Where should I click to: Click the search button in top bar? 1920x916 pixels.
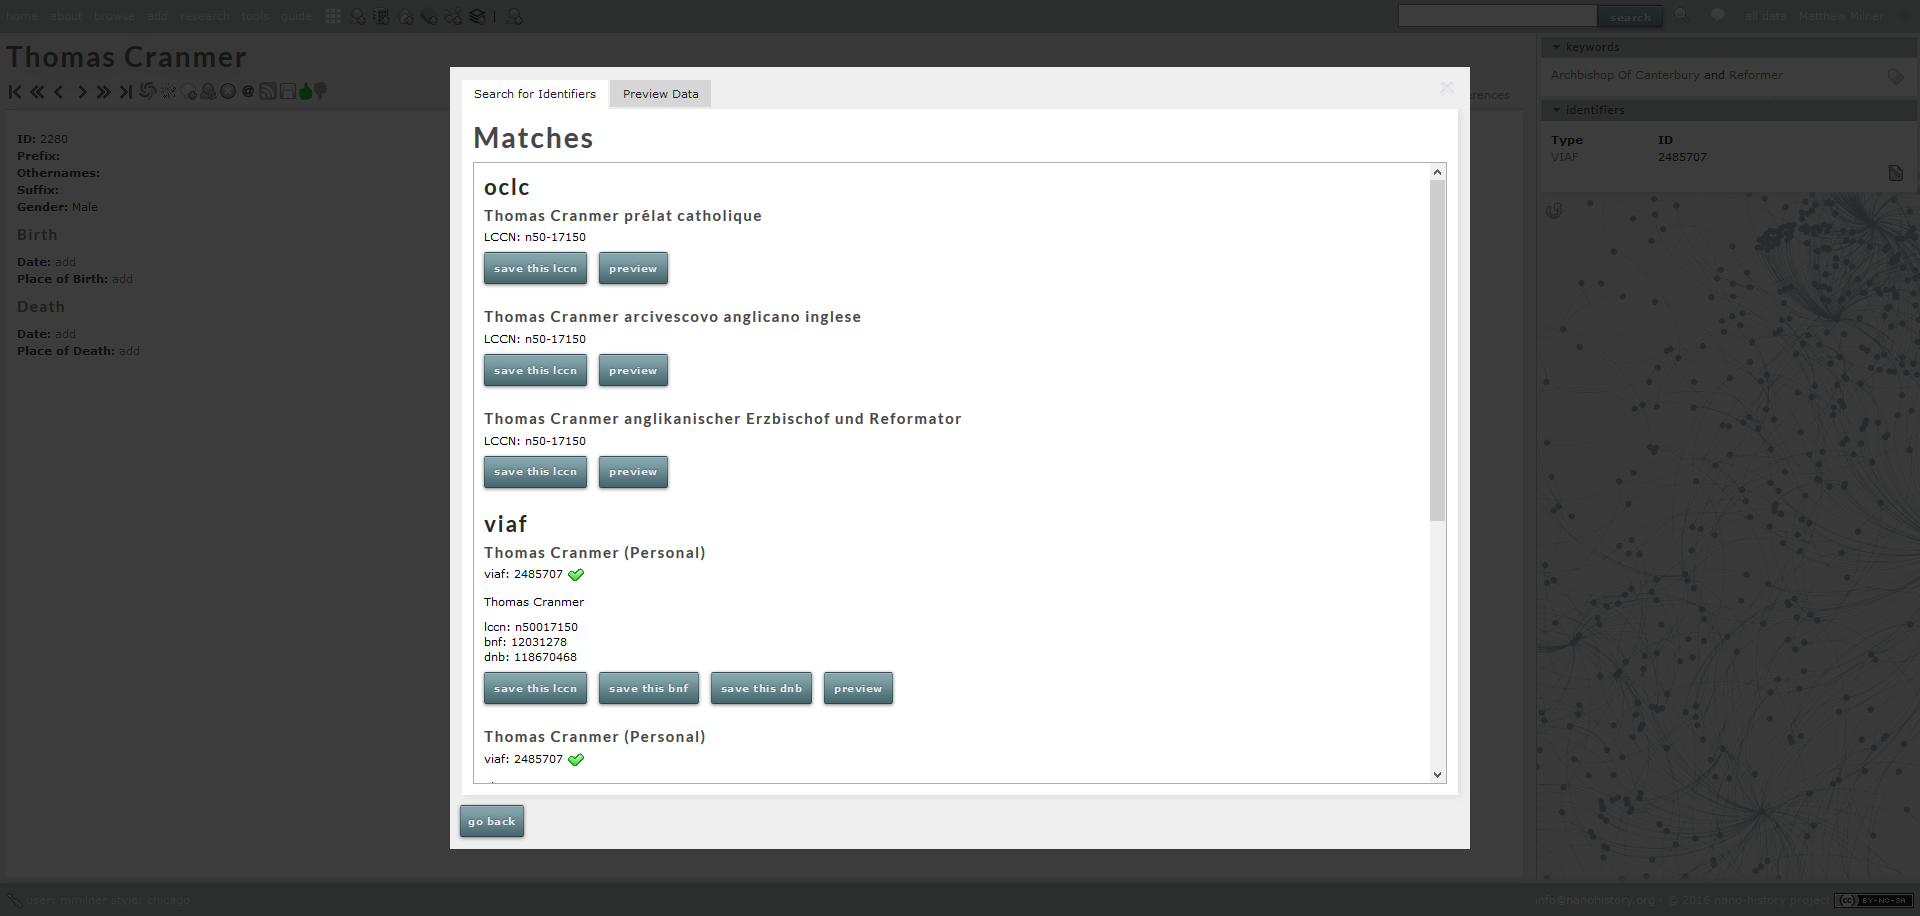click(1630, 16)
